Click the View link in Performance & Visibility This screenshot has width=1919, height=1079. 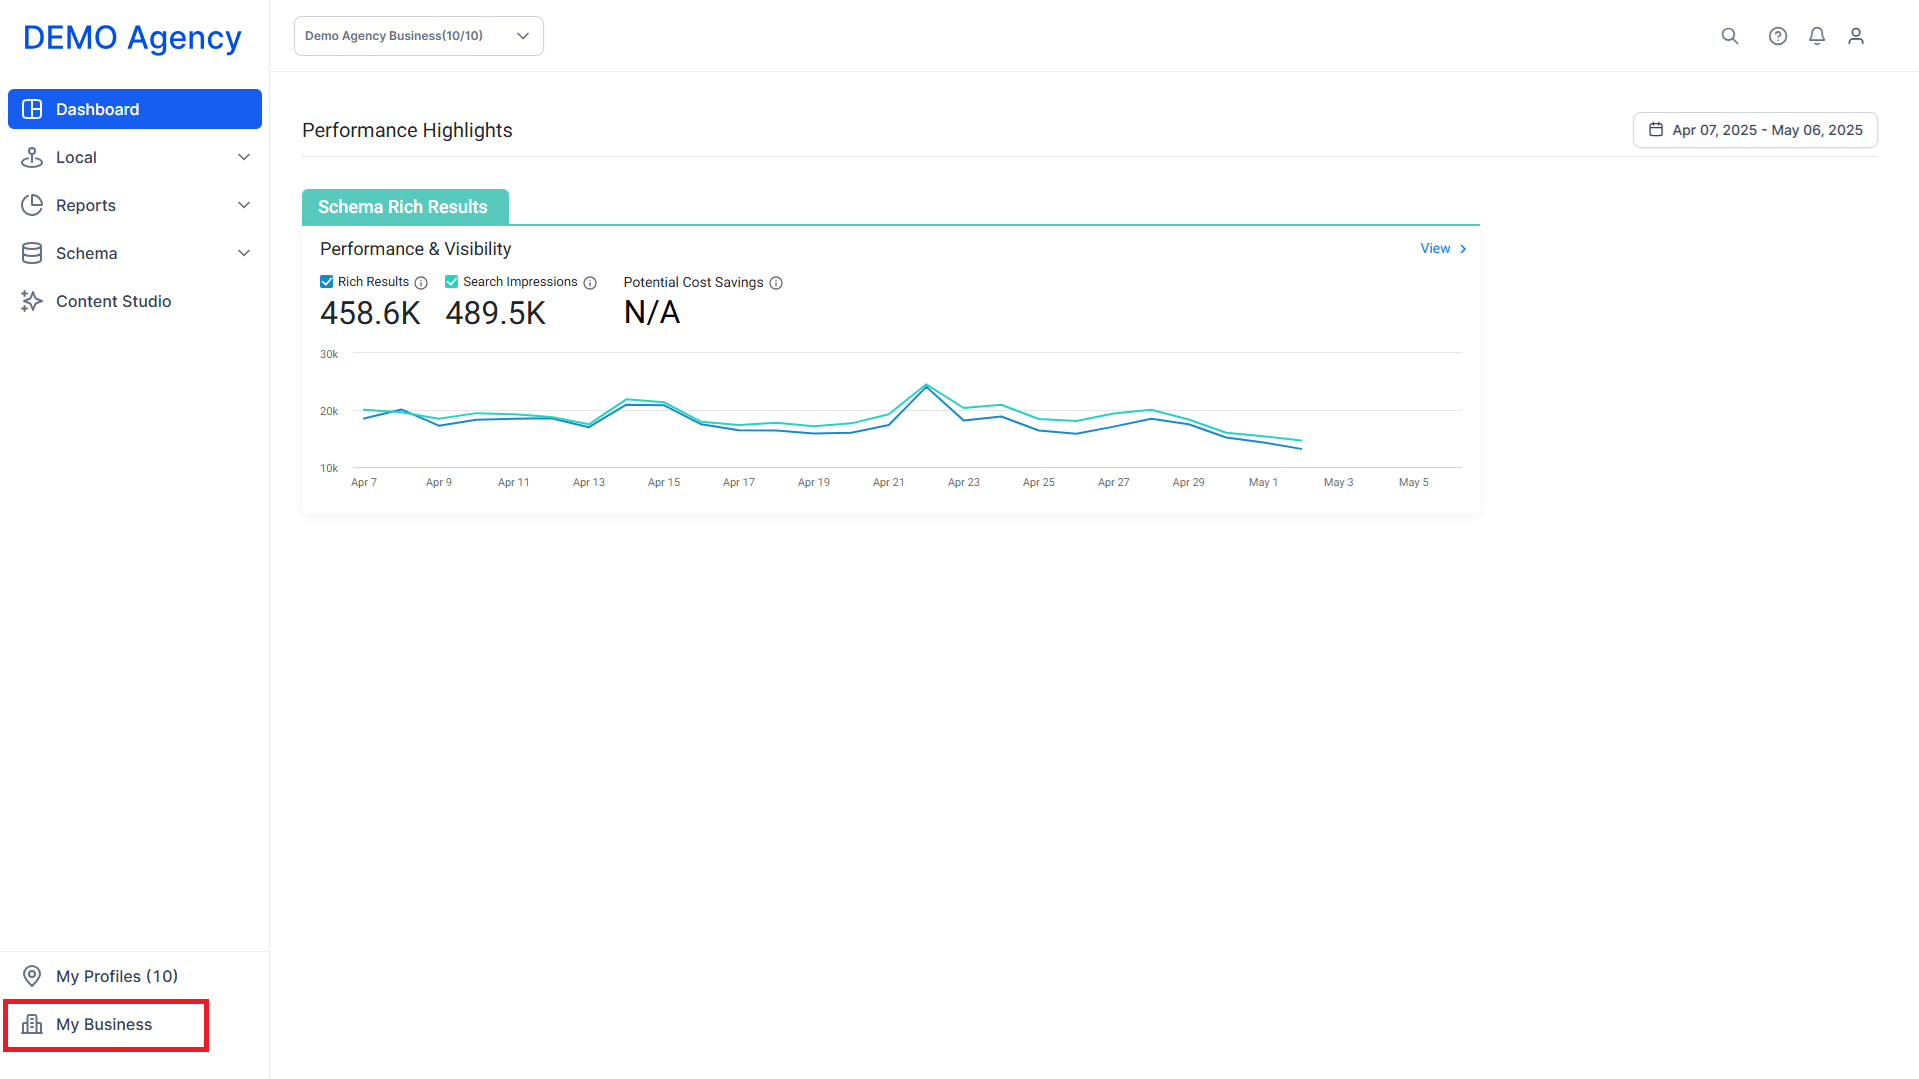[1443, 248]
